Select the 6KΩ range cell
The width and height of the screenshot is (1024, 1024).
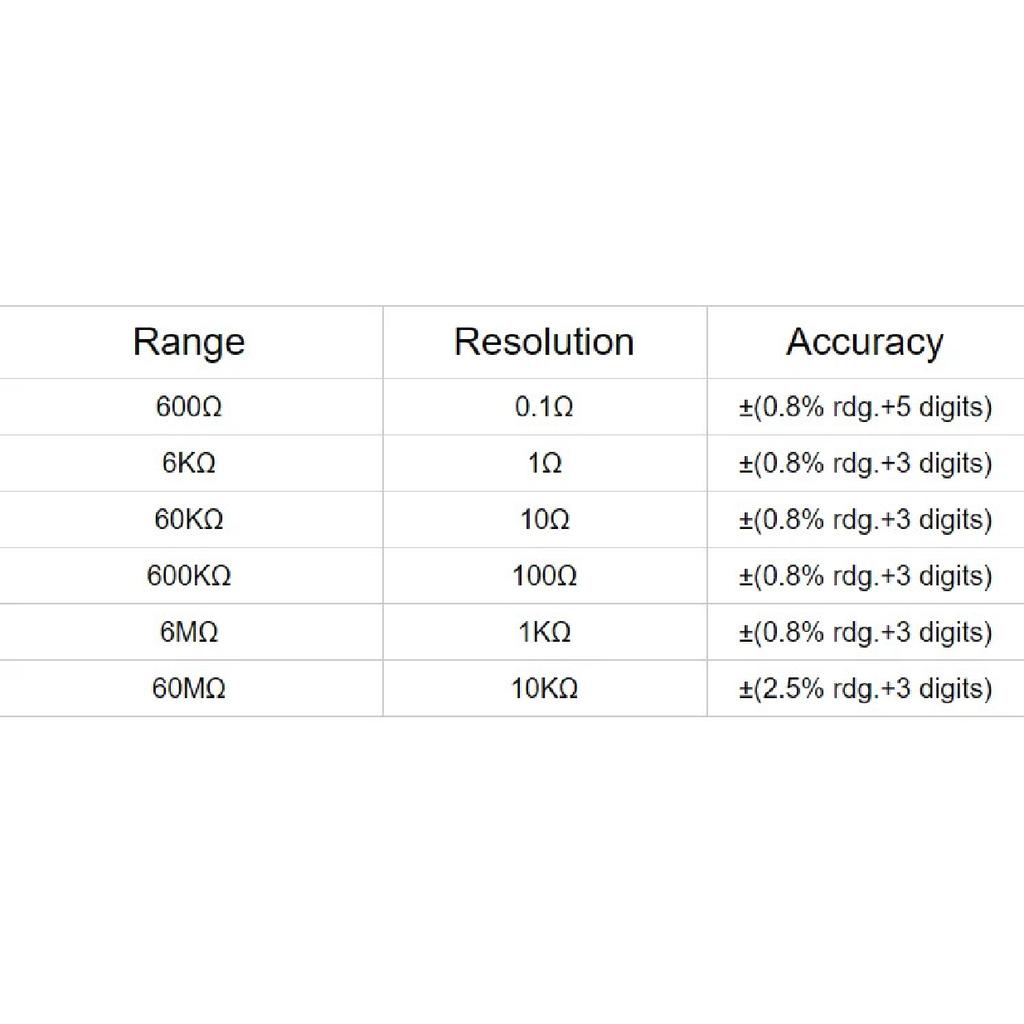coord(189,463)
